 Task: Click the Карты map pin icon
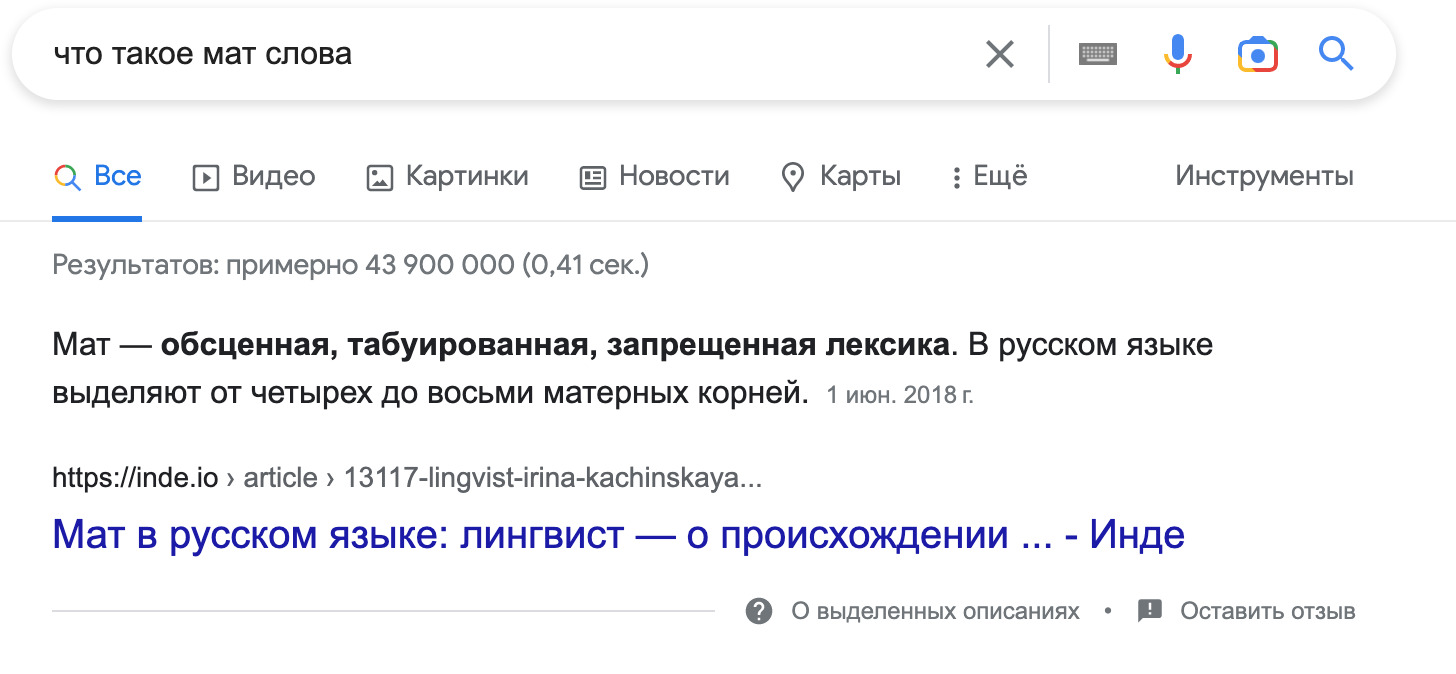[x=793, y=178]
